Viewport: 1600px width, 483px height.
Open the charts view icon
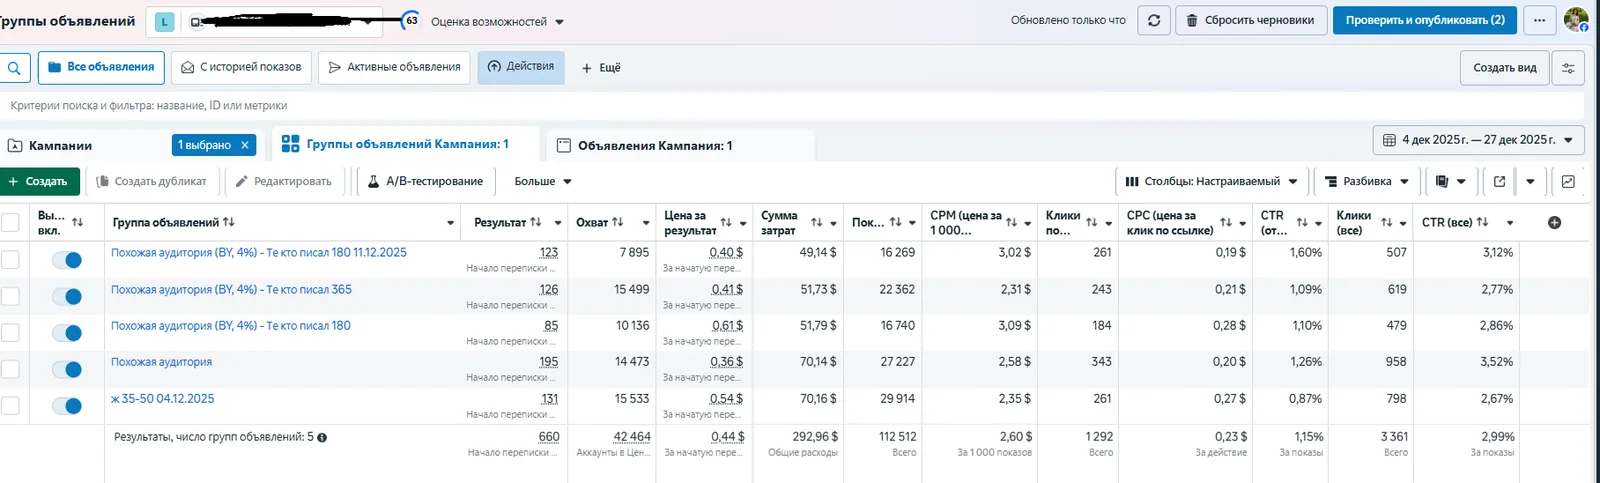[x=1568, y=181]
